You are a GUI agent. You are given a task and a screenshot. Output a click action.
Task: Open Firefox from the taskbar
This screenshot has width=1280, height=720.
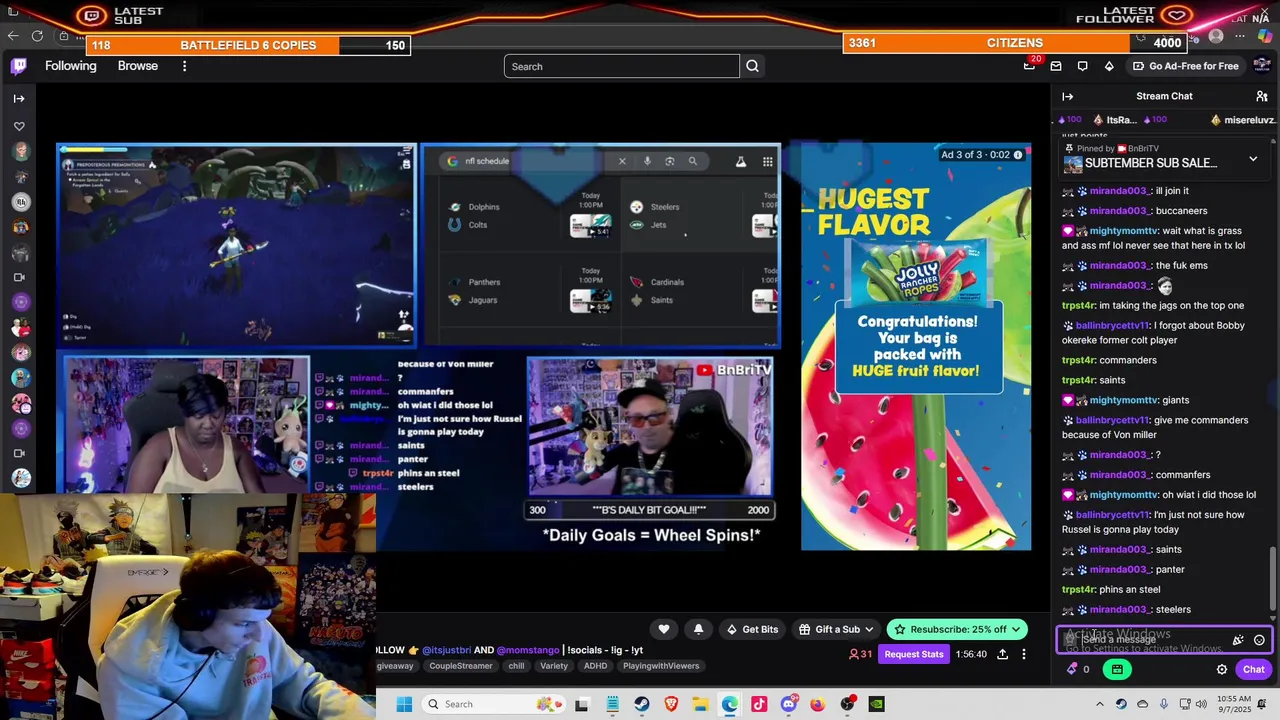tap(818, 704)
